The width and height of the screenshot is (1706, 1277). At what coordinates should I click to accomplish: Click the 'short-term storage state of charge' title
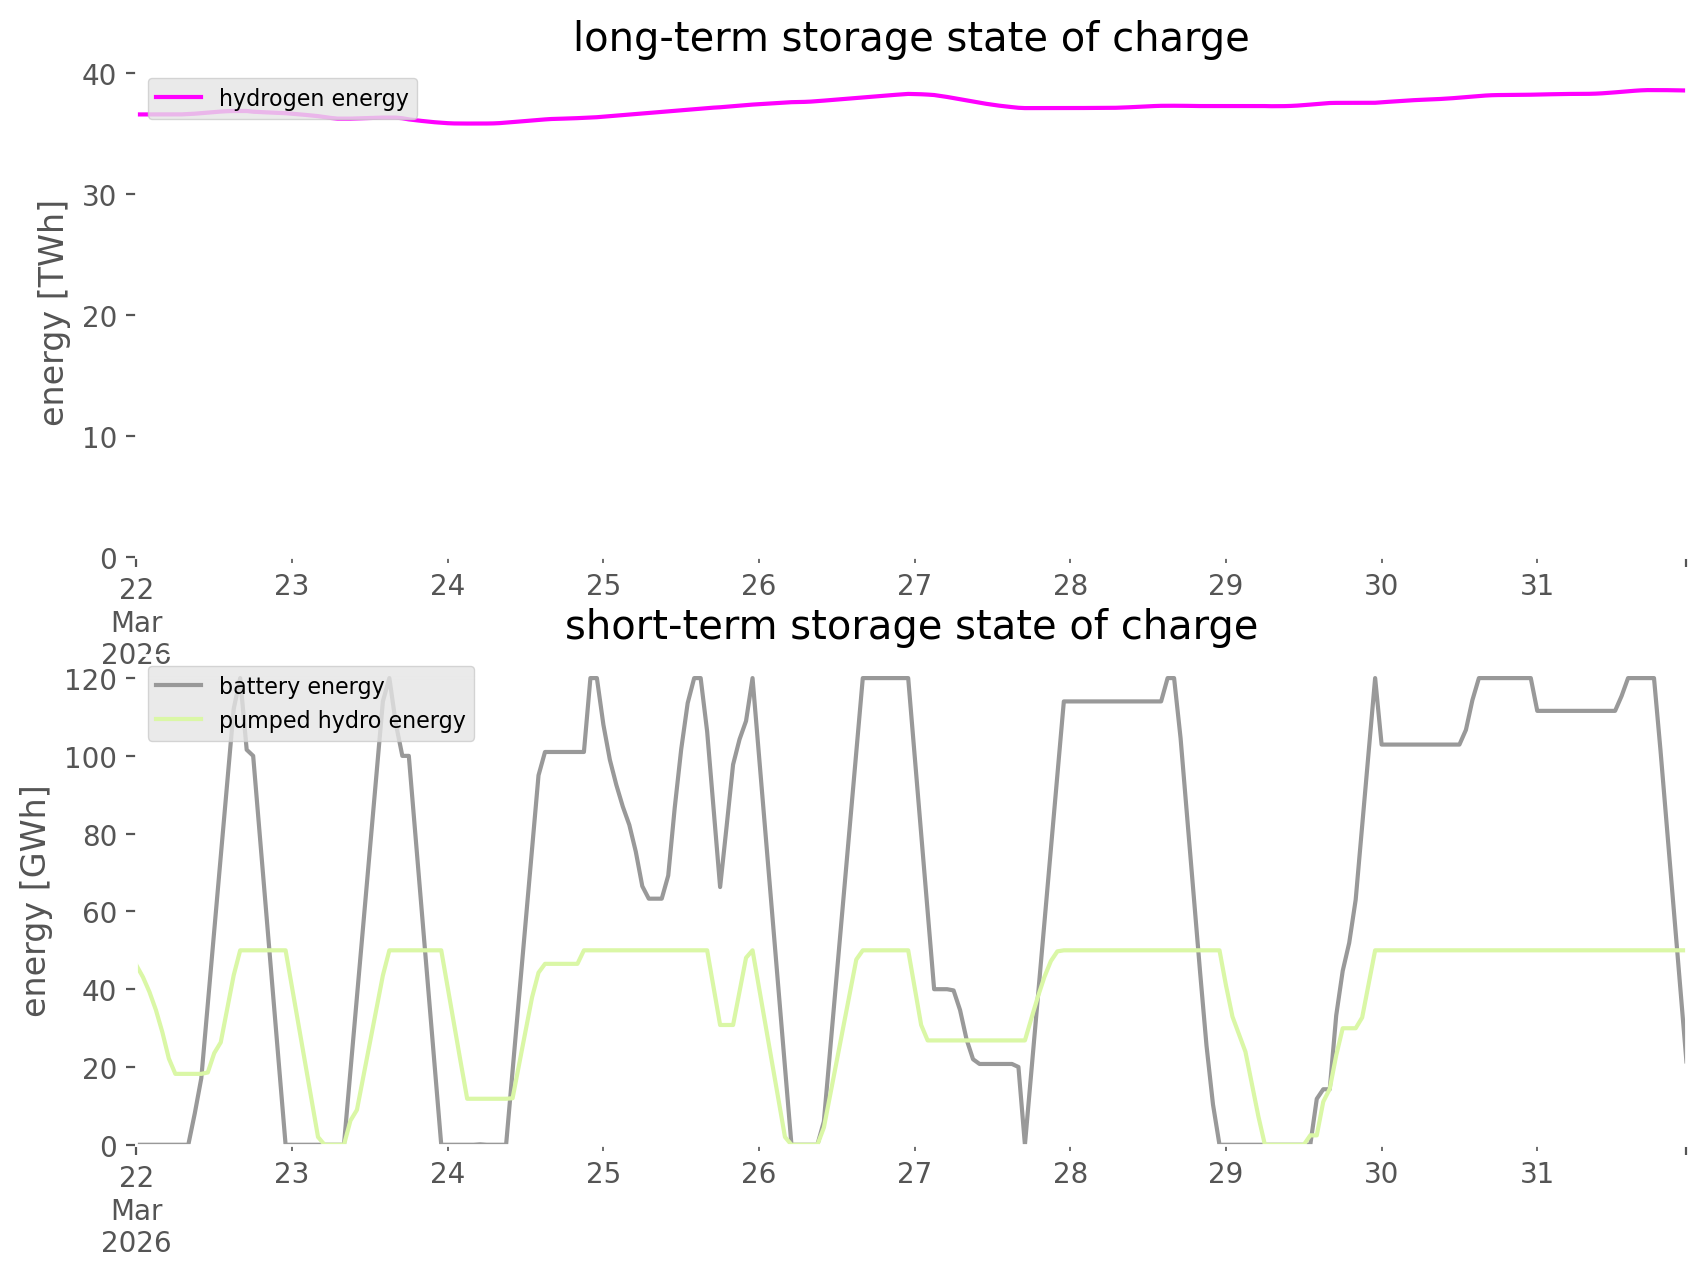tap(910, 626)
